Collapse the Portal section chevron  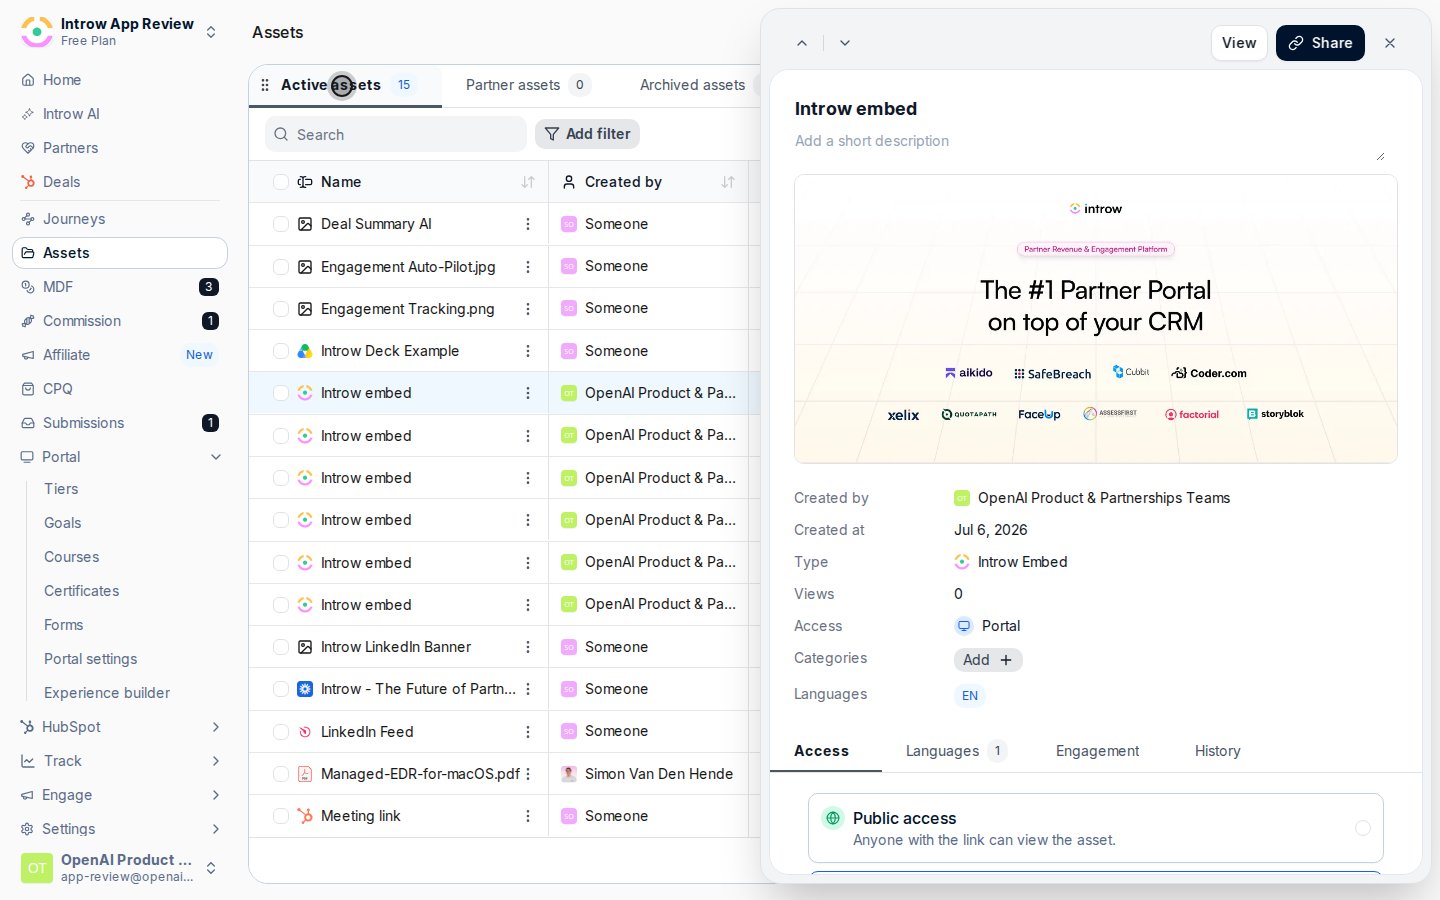coord(216,457)
